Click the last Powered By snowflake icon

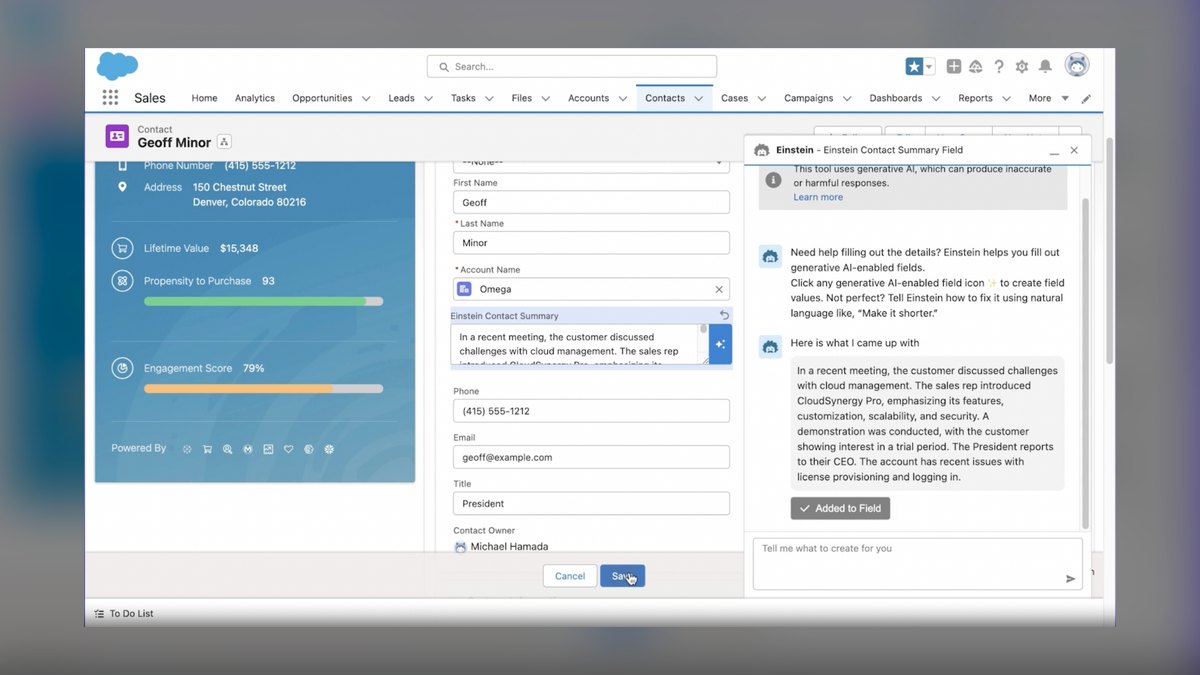[x=329, y=449]
